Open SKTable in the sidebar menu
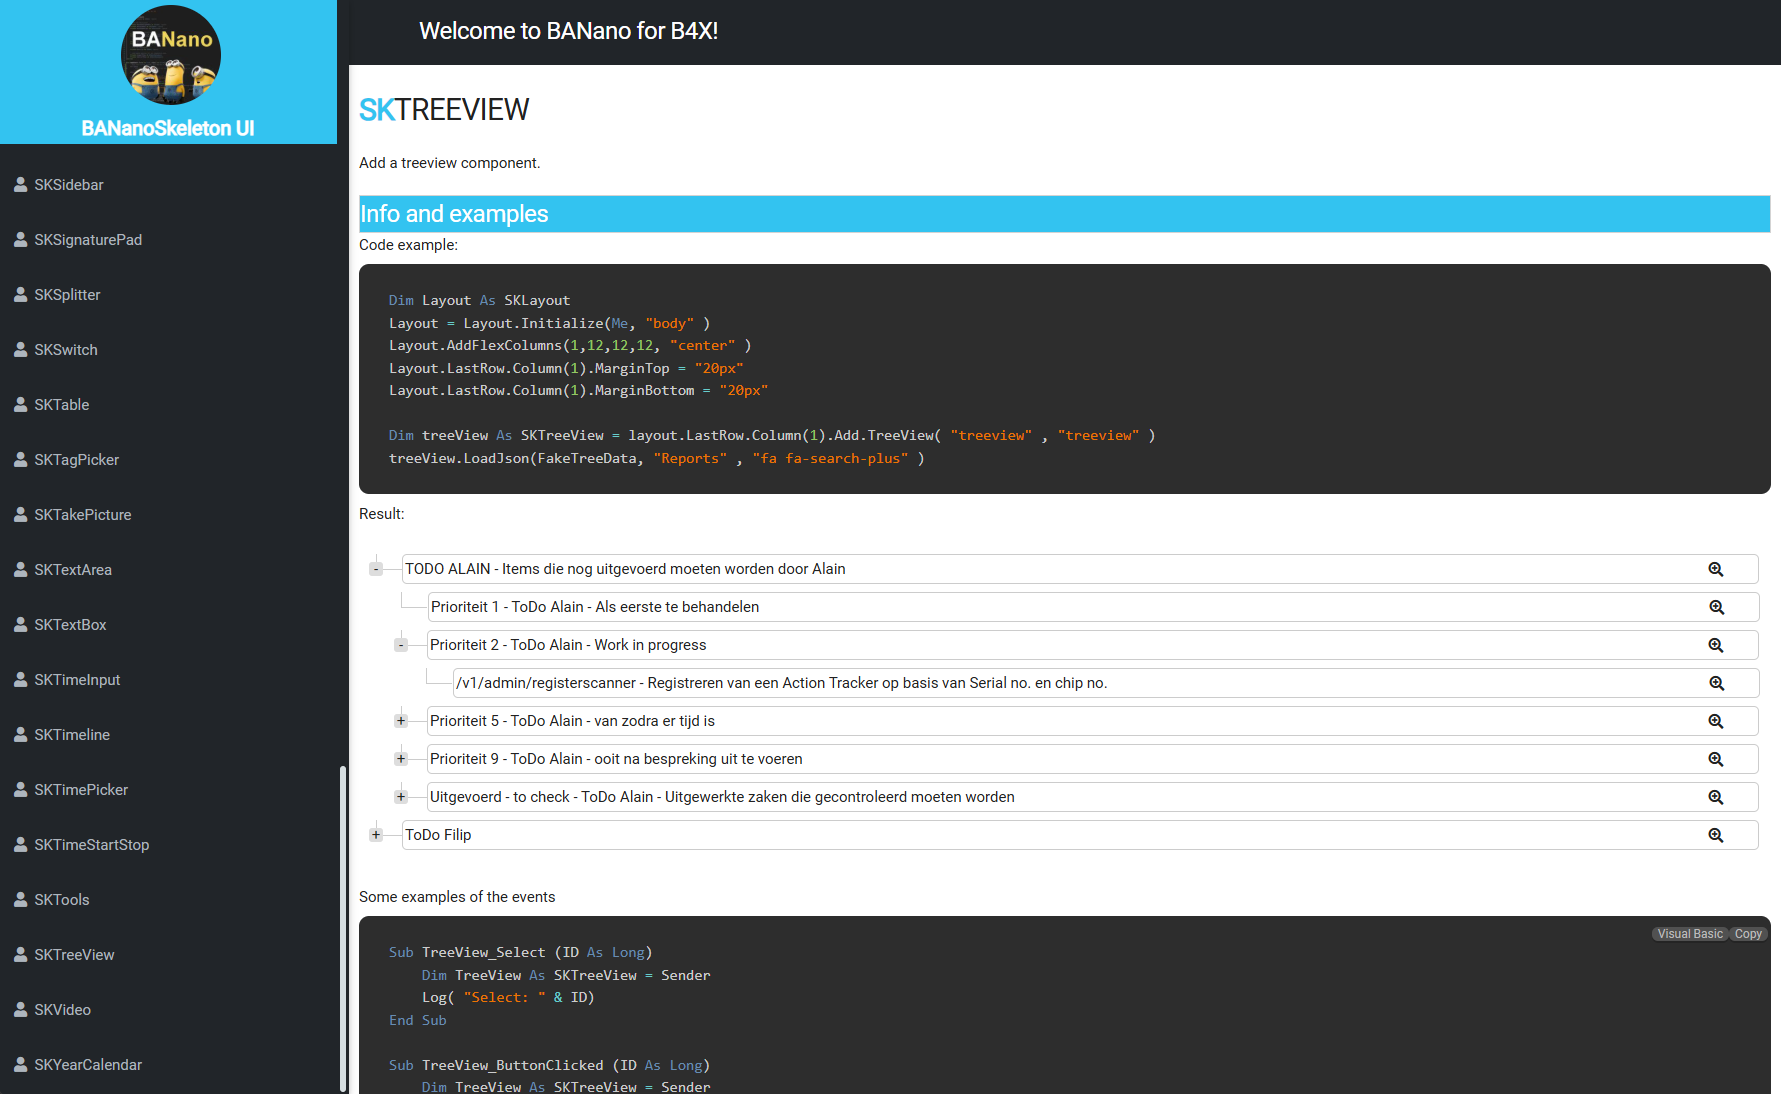Image resolution: width=1783 pixels, height=1094 pixels. [62, 405]
